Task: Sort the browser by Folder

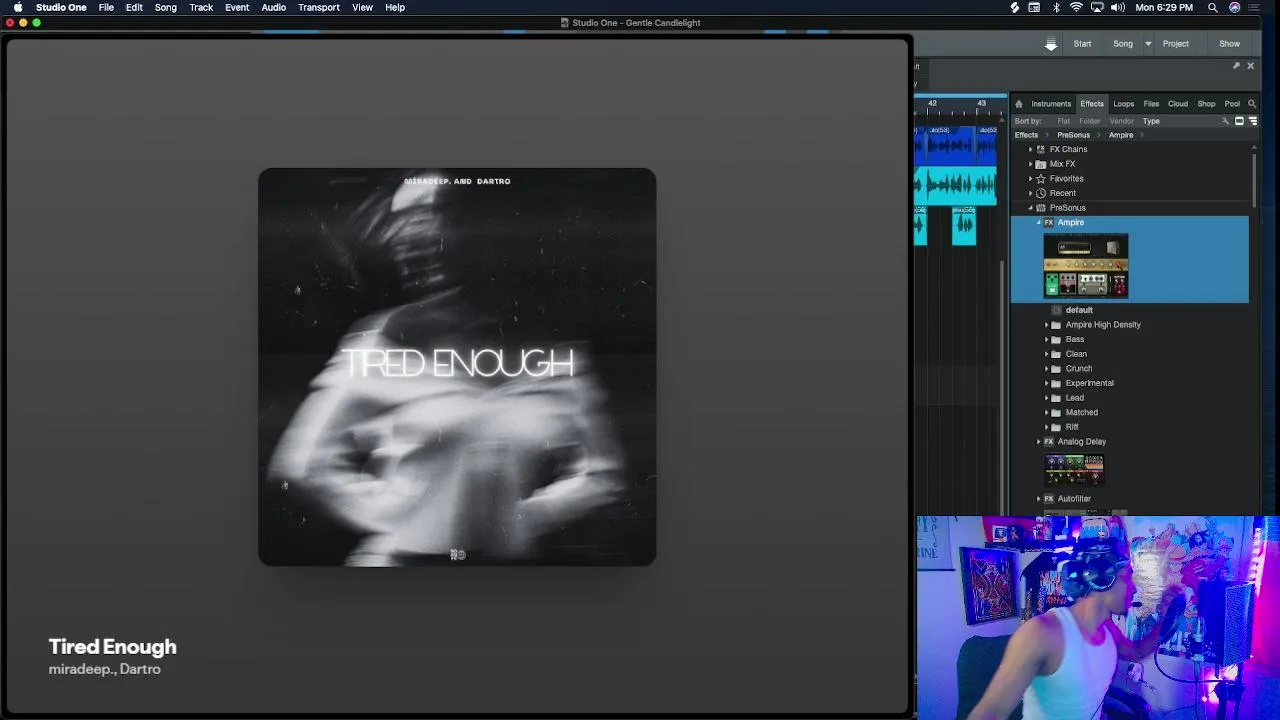Action: point(1089,121)
